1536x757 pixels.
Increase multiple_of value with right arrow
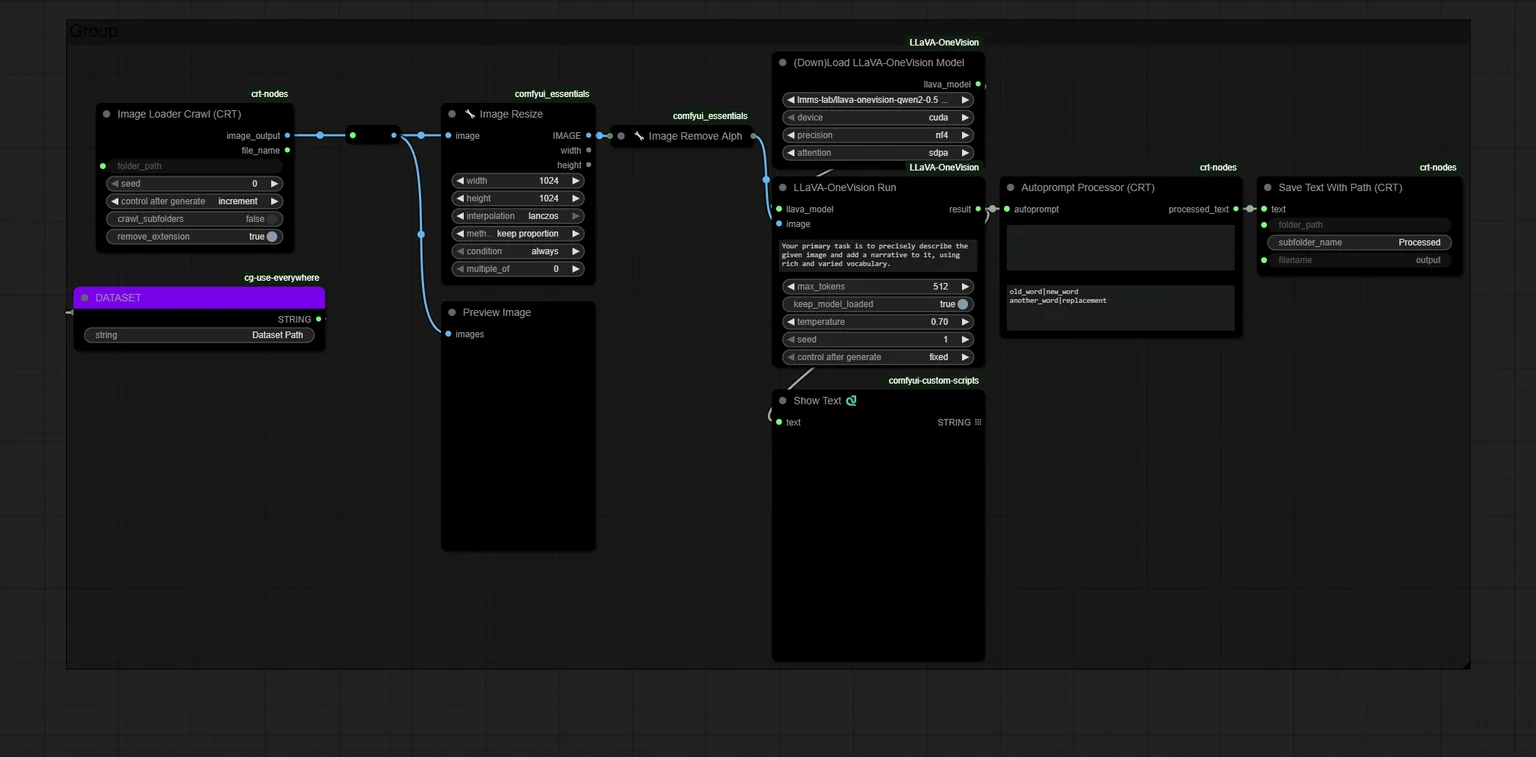pos(576,269)
